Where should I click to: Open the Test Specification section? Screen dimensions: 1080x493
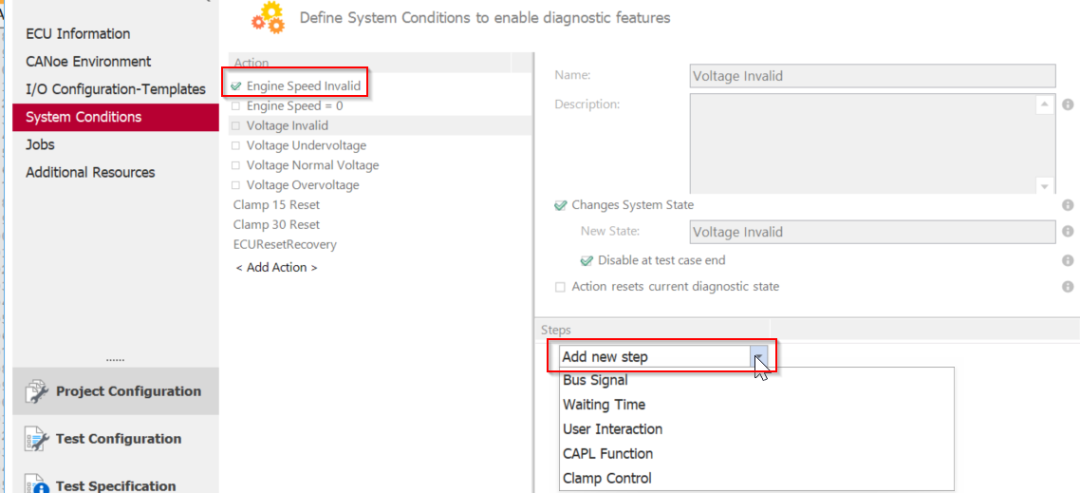pos(115,486)
